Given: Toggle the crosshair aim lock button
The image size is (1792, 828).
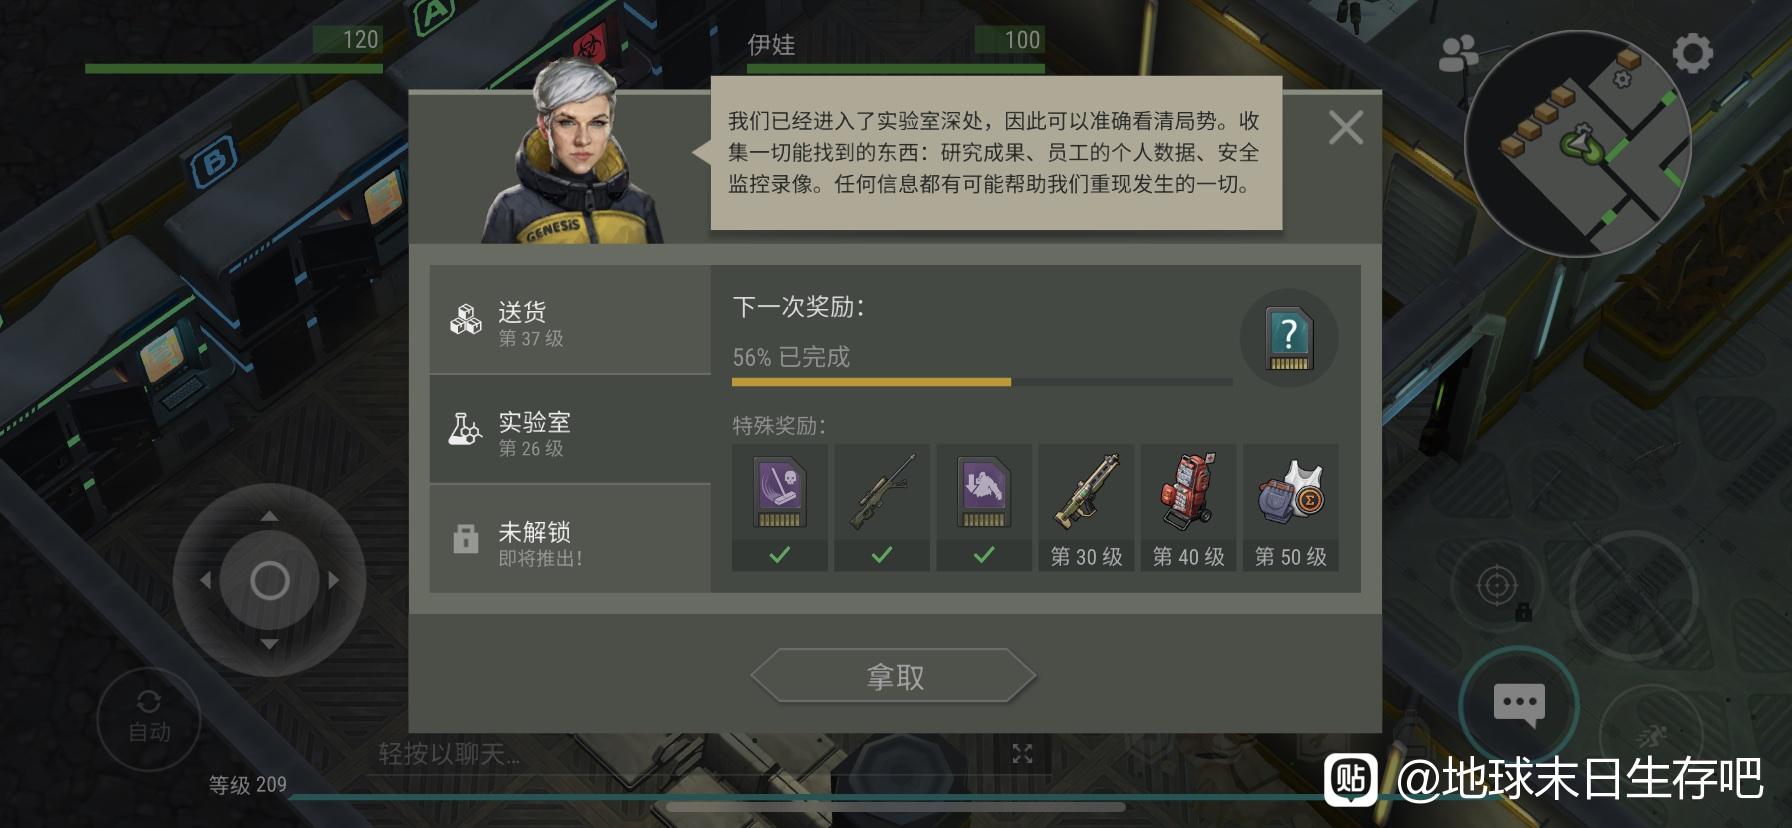Looking at the screenshot, I should (1498, 586).
